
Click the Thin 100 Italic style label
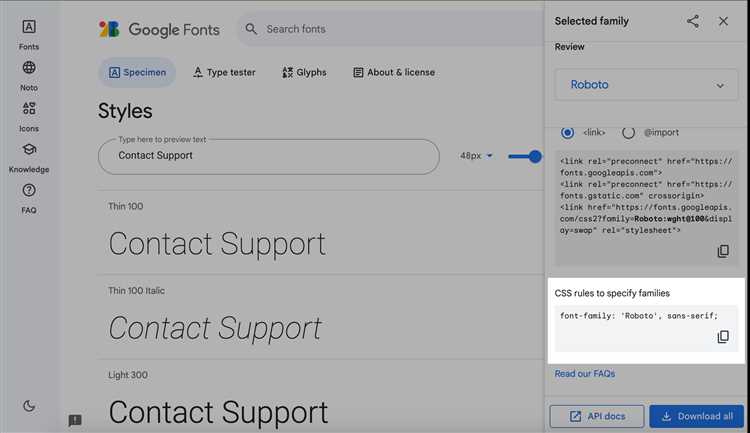[136, 290]
